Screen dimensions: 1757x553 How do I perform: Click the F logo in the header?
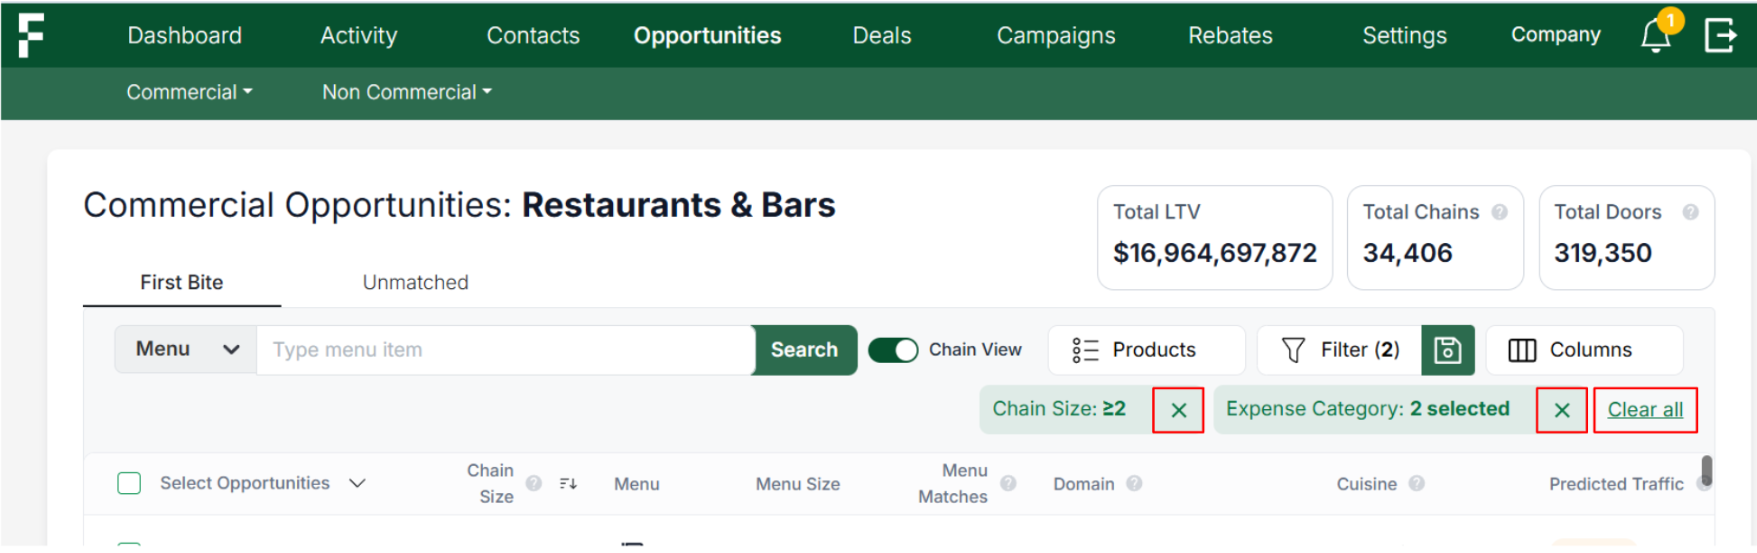click(31, 36)
